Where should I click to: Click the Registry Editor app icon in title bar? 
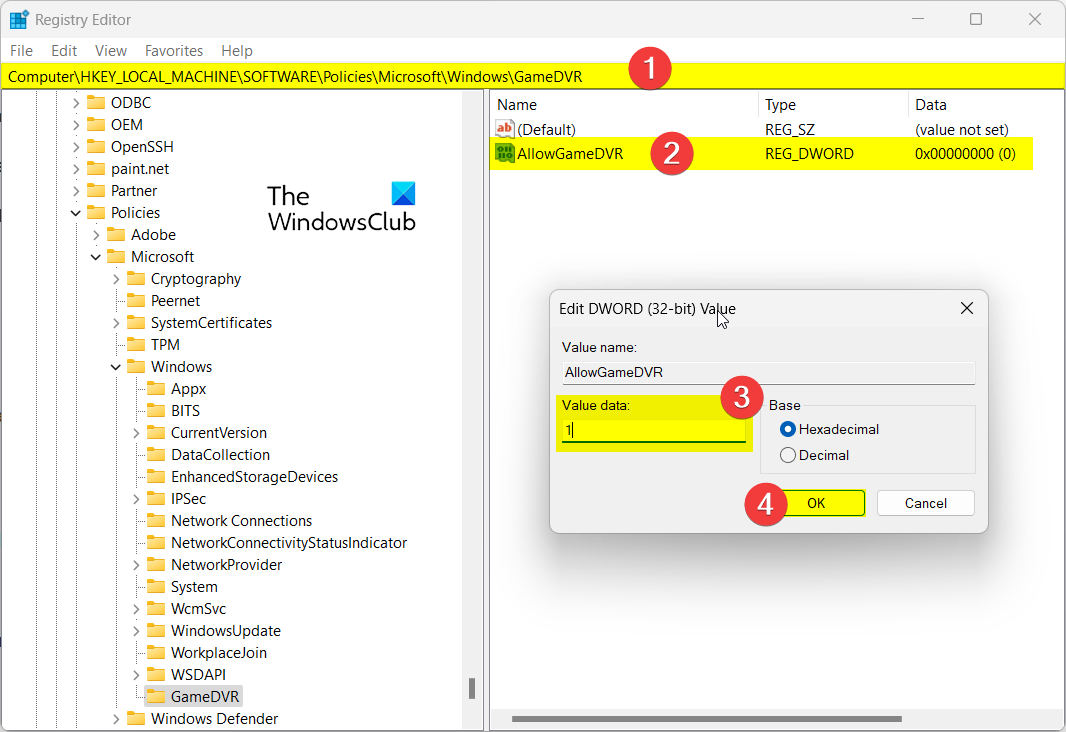click(18, 20)
